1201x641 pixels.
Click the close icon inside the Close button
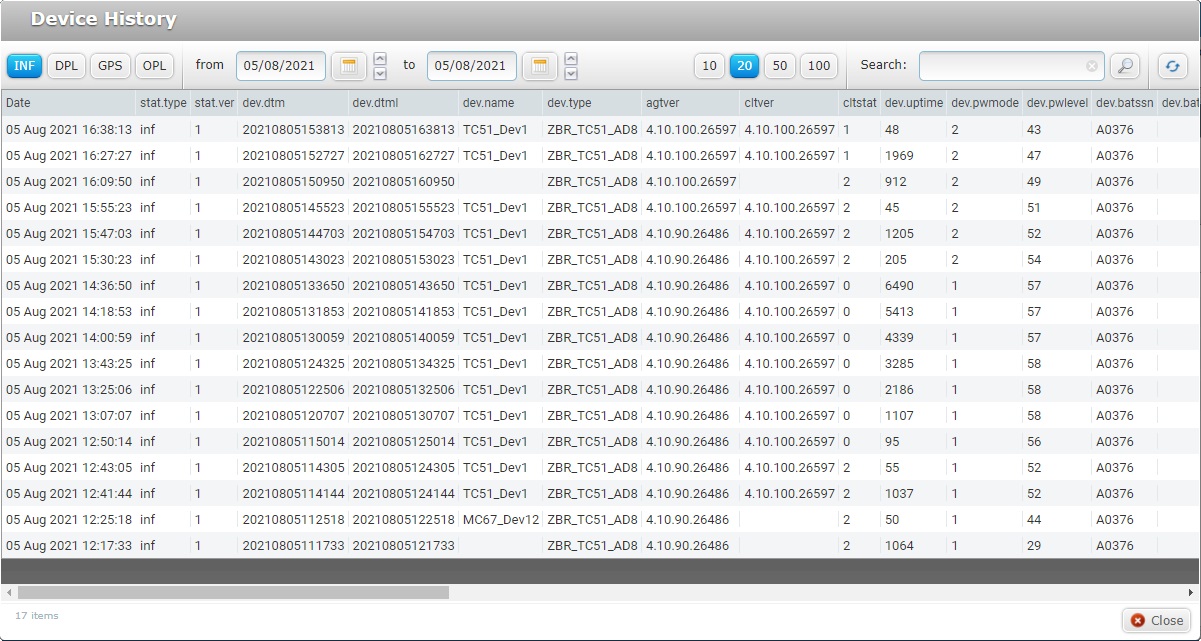tap(1138, 620)
